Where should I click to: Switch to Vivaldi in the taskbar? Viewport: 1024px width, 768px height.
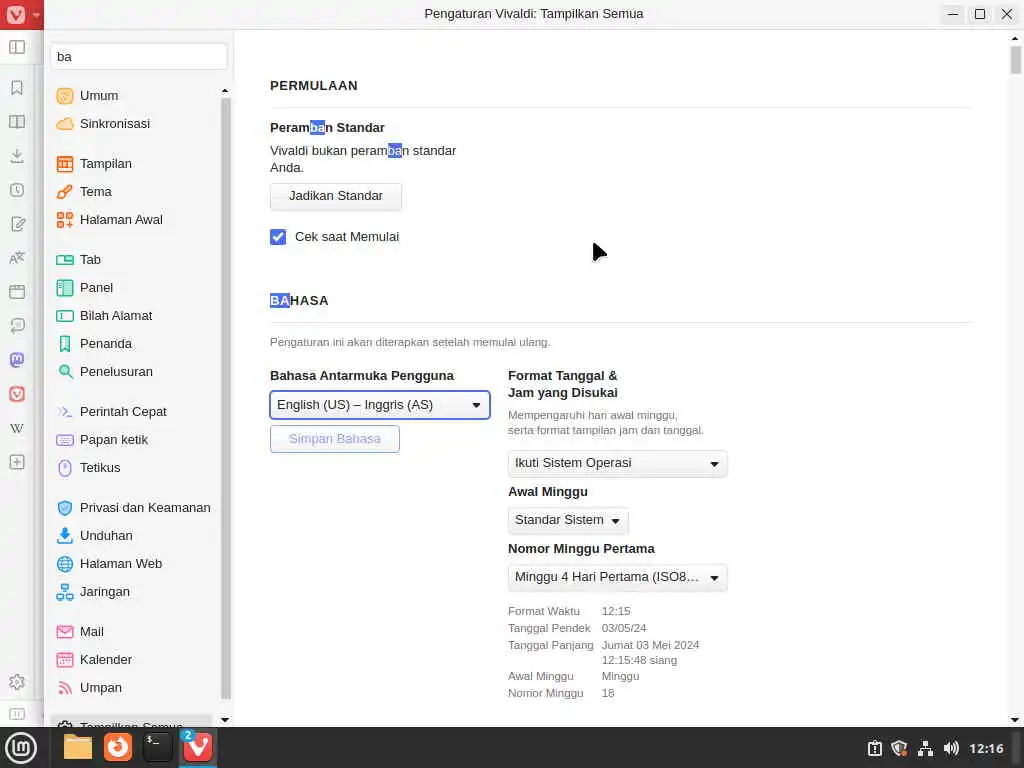[x=197, y=747]
